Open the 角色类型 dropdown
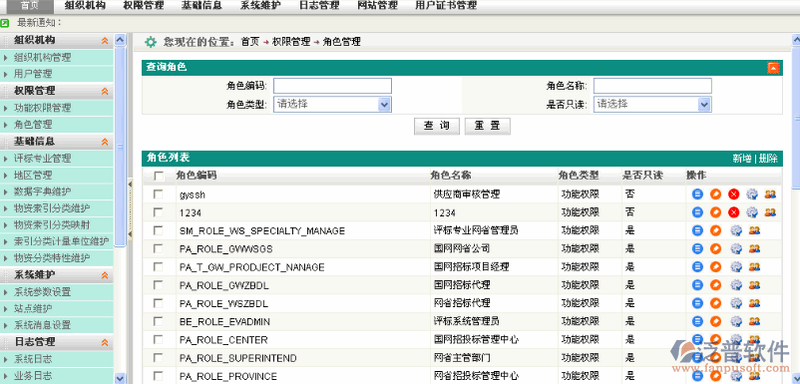This screenshot has width=800, height=384. 333,104
